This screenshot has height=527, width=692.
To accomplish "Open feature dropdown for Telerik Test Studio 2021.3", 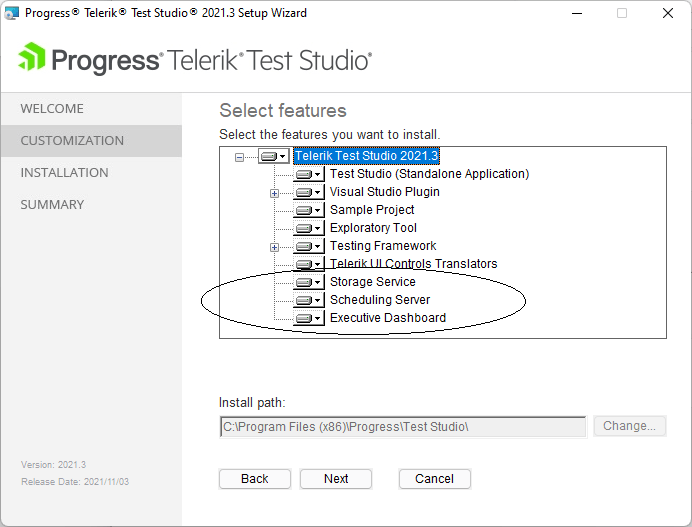I will click(274, 156).
